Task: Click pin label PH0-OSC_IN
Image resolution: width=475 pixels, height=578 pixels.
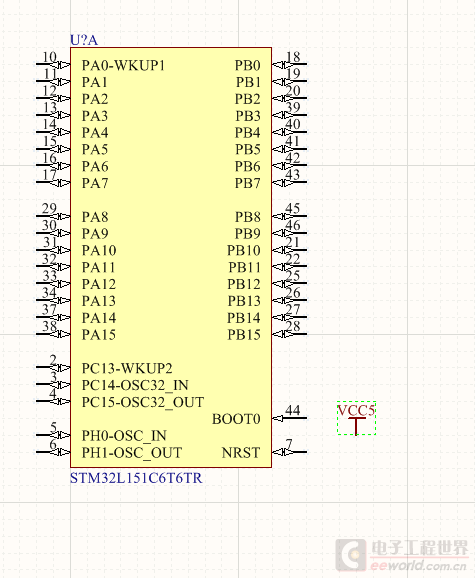Action: tap(124, 436)
